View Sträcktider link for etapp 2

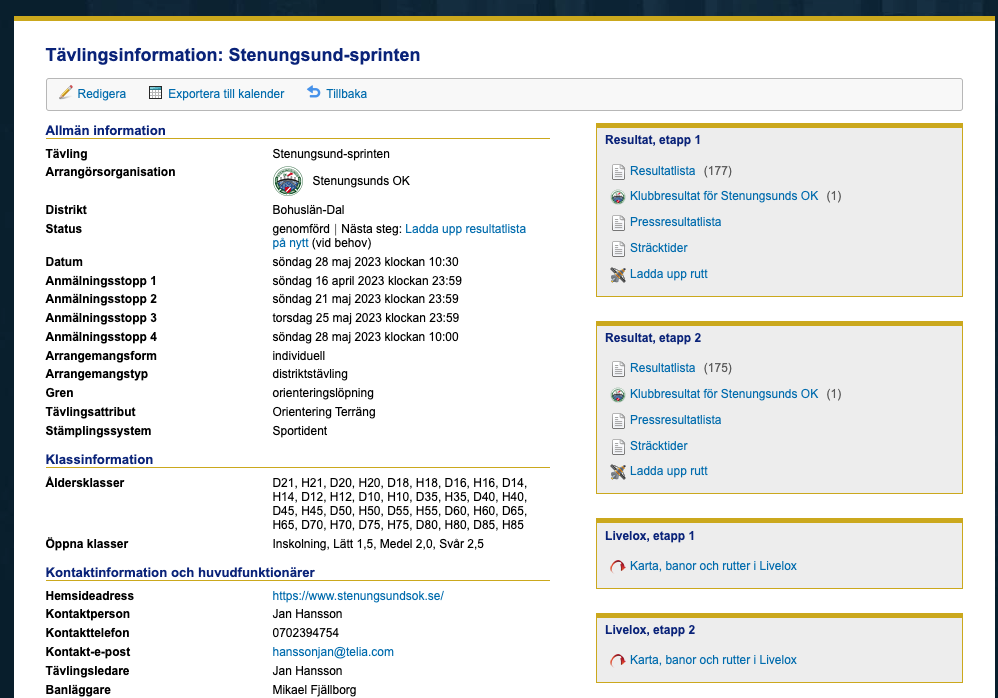click(x=659, y=445)
